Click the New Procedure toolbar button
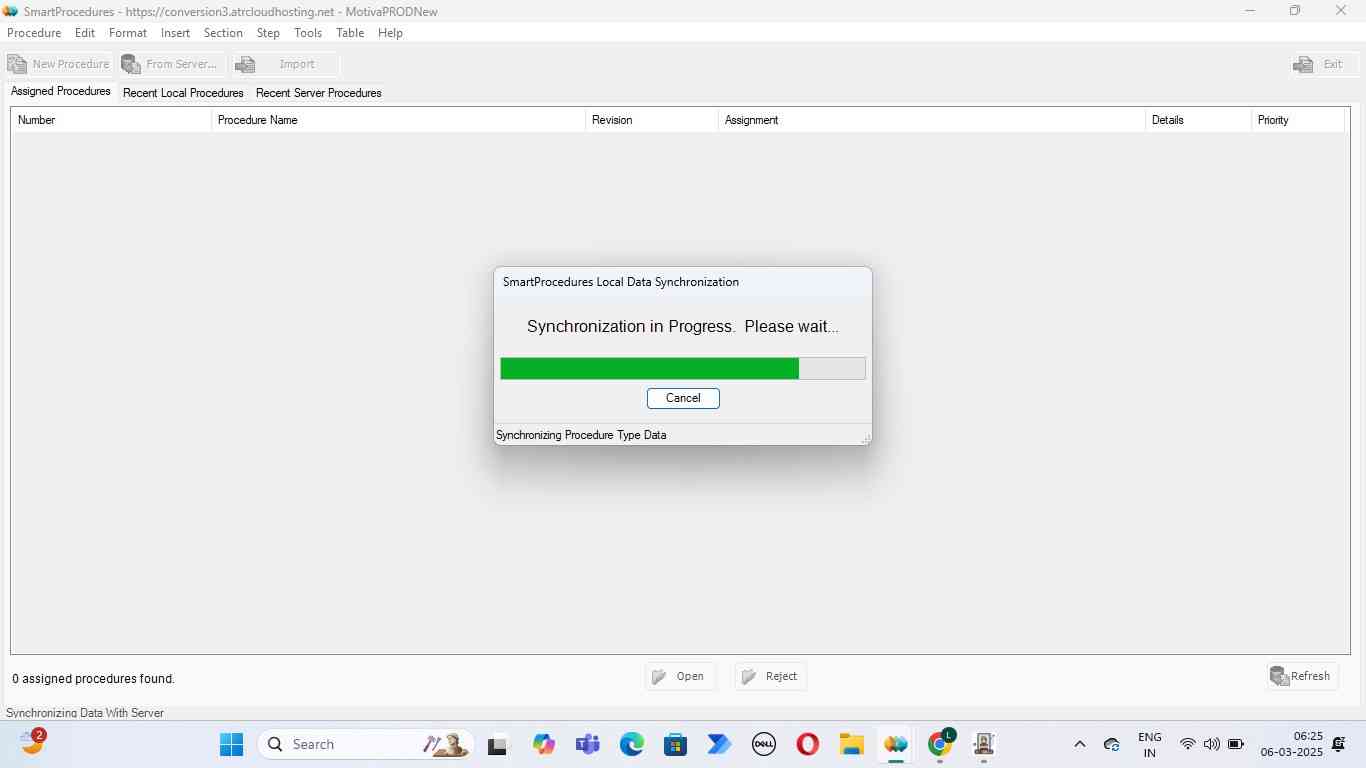Viewport: 1366px width, 768px height. point(58,64)
